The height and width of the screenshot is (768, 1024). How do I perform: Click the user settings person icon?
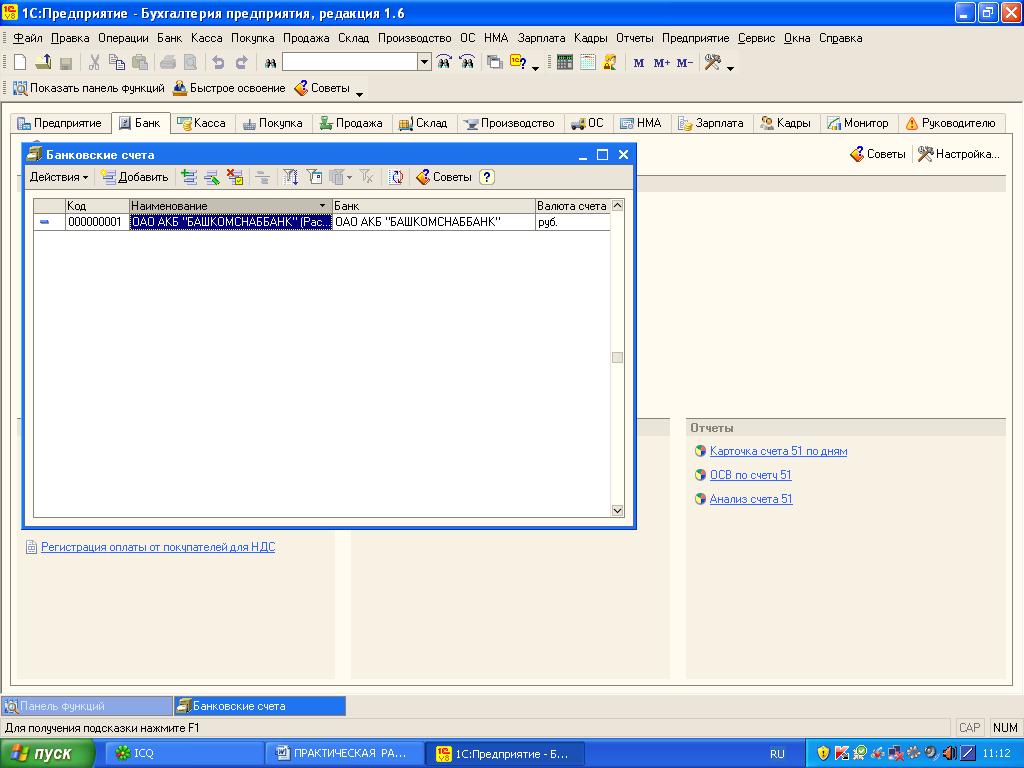[610, 63]
